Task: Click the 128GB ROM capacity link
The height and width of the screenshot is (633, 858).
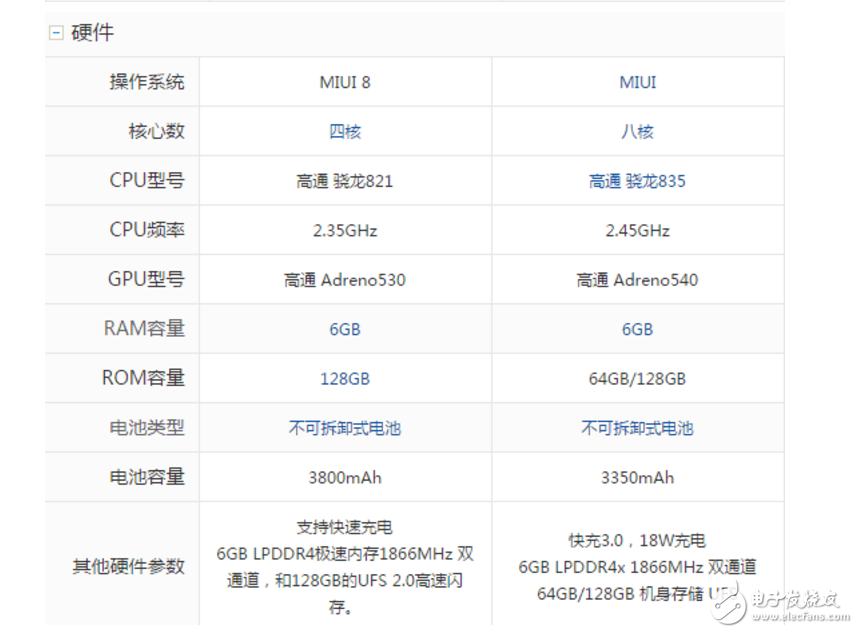Action: [345, 378]
